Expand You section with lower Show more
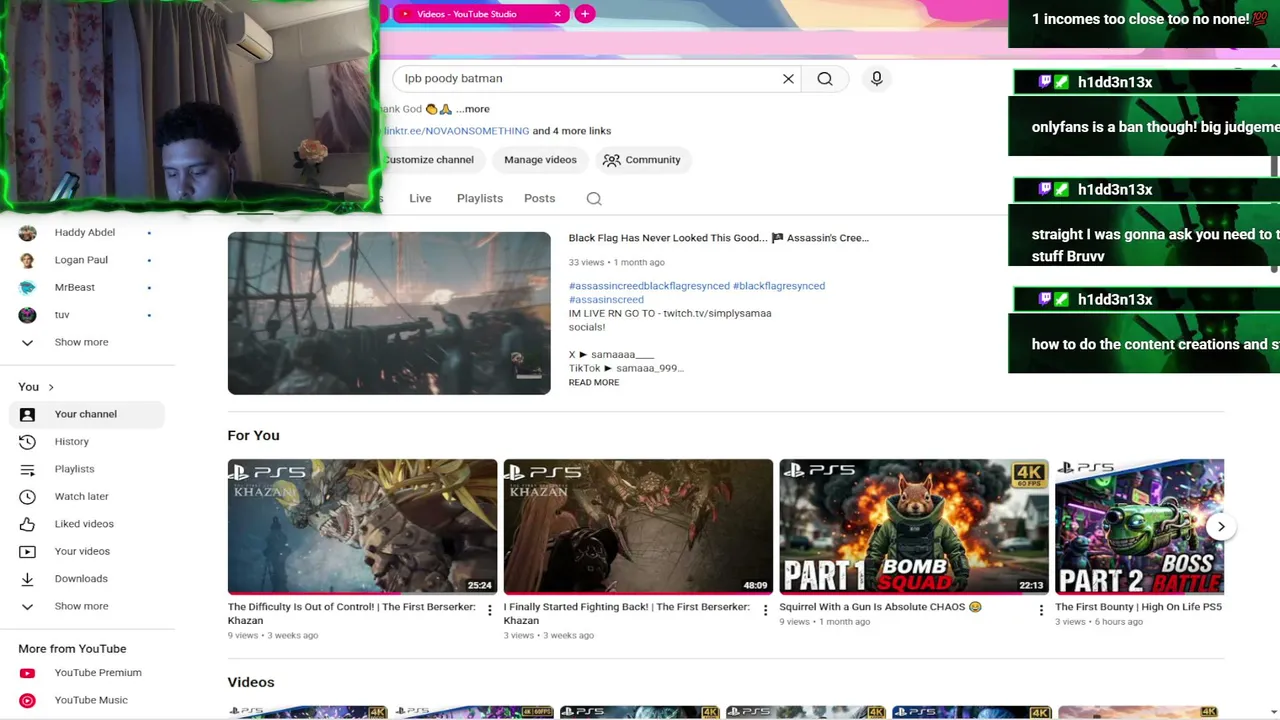The image size is (1280, 720). click(x=81, y=606)
